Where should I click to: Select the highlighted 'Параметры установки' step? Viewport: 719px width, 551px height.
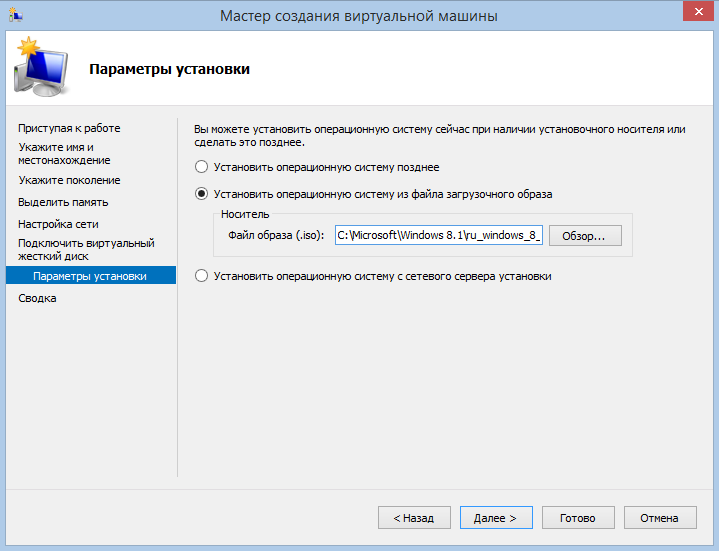coord(90,276)
